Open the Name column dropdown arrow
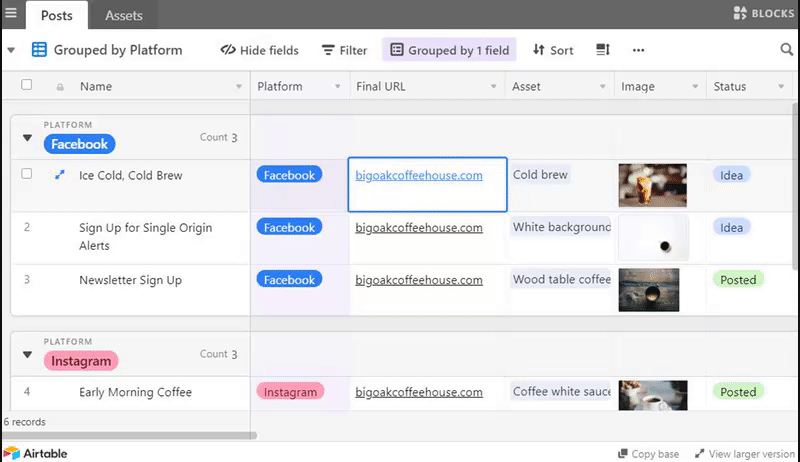 click(239, 87)
